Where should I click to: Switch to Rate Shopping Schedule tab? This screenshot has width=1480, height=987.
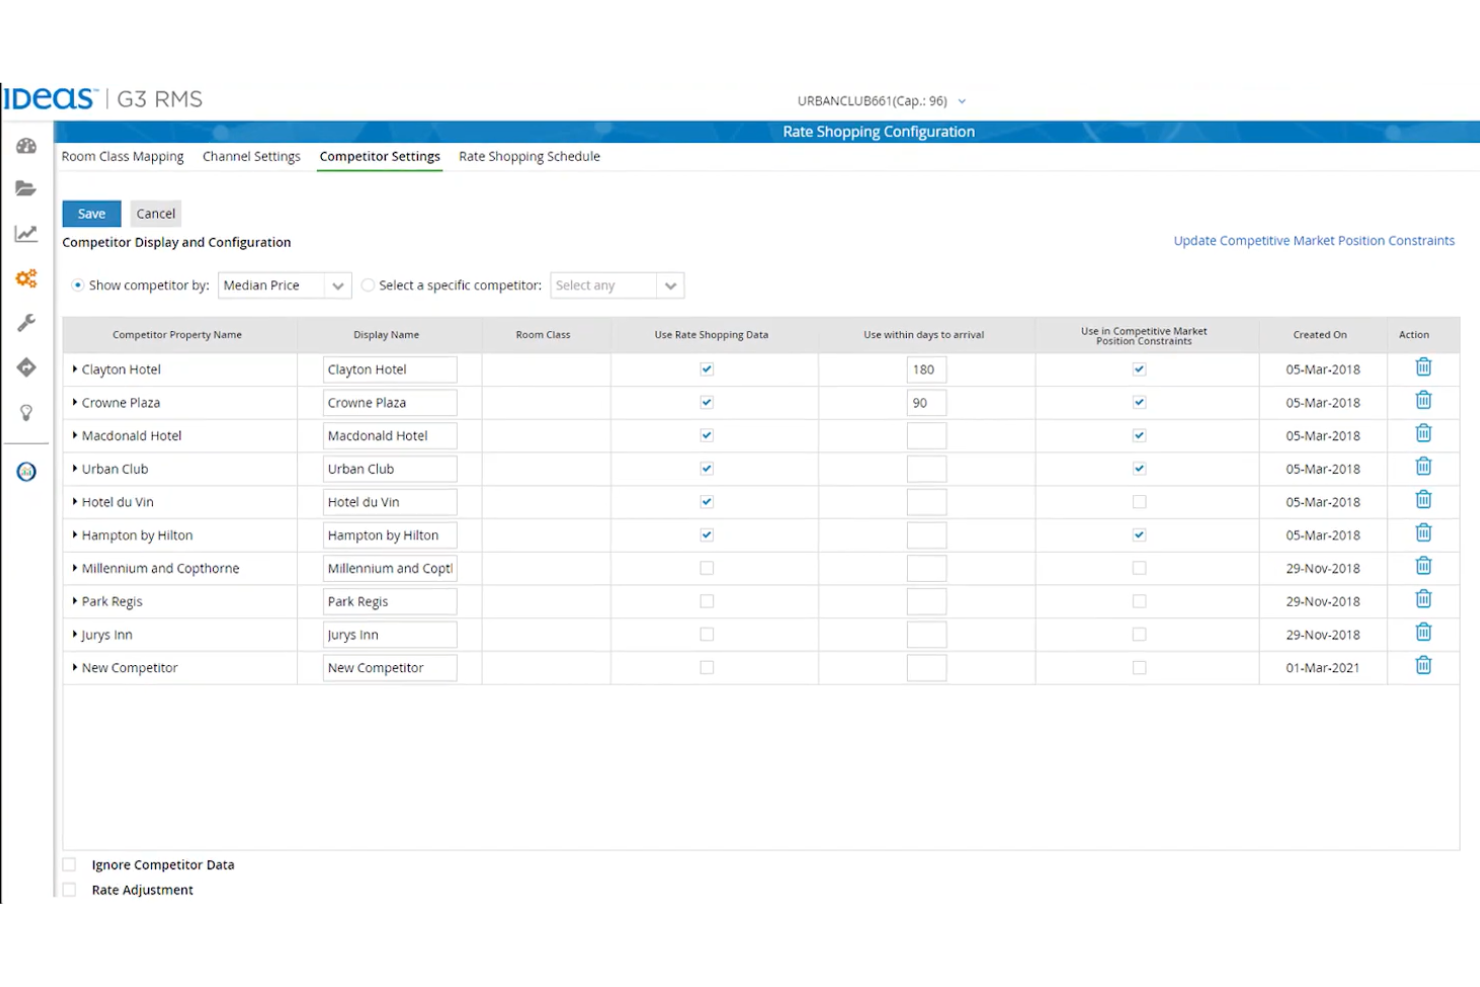pyautogui.click(x=529, y=156)
